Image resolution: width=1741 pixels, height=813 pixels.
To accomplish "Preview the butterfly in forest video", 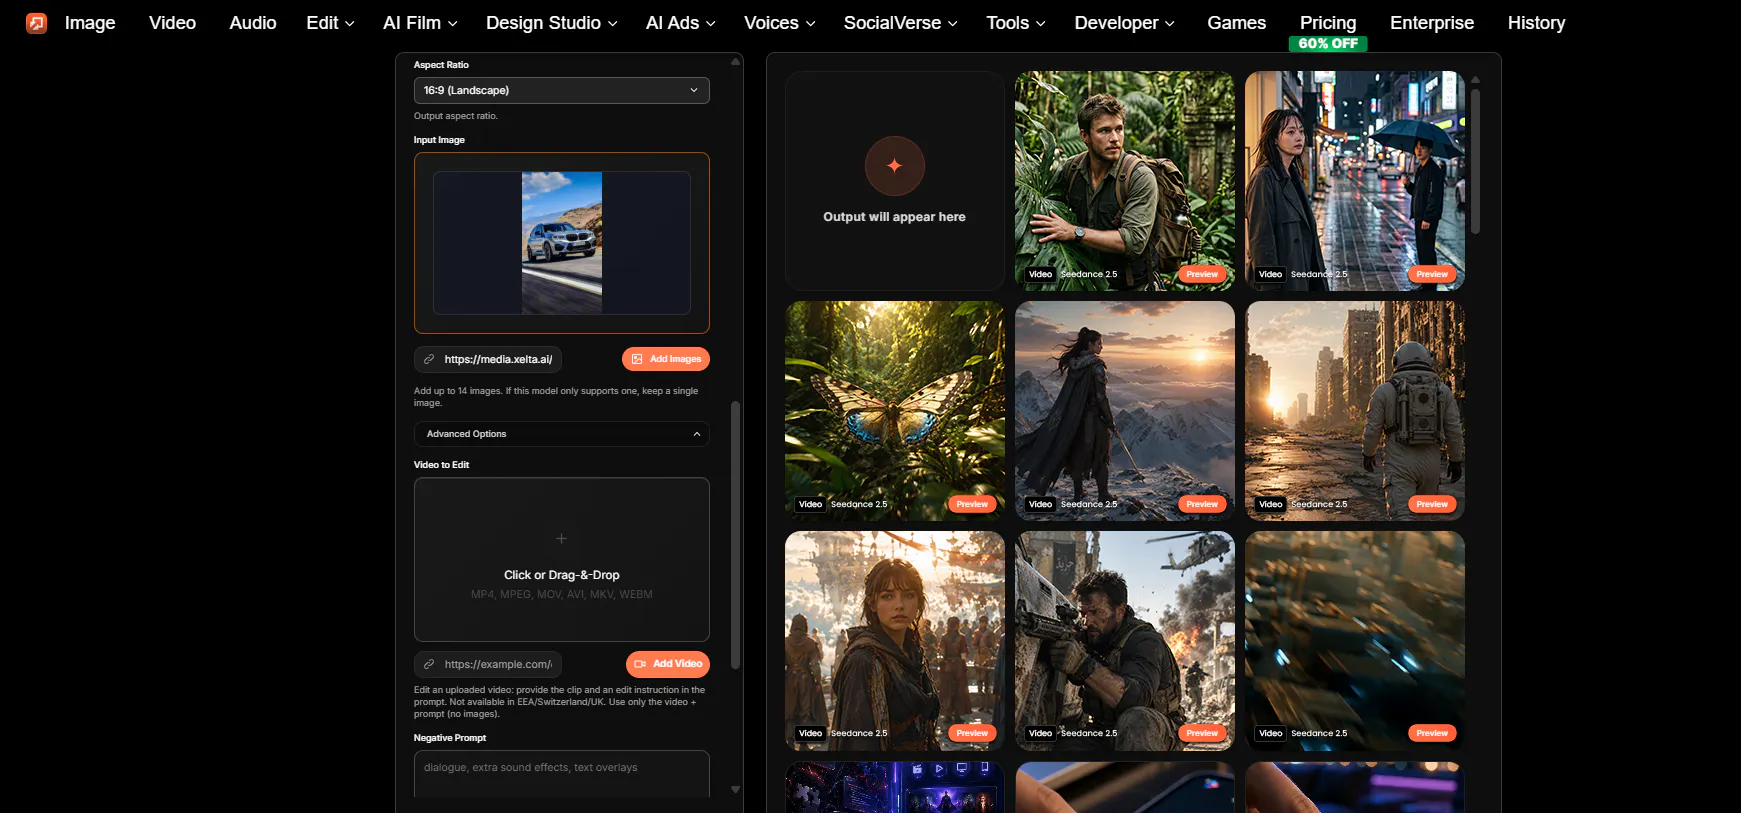I will tap(972, 504).
